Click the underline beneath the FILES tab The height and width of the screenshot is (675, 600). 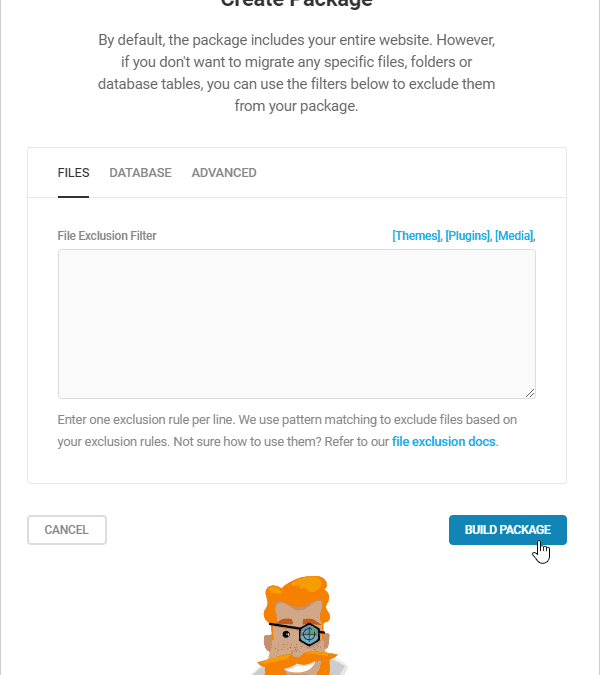(74, 197)
